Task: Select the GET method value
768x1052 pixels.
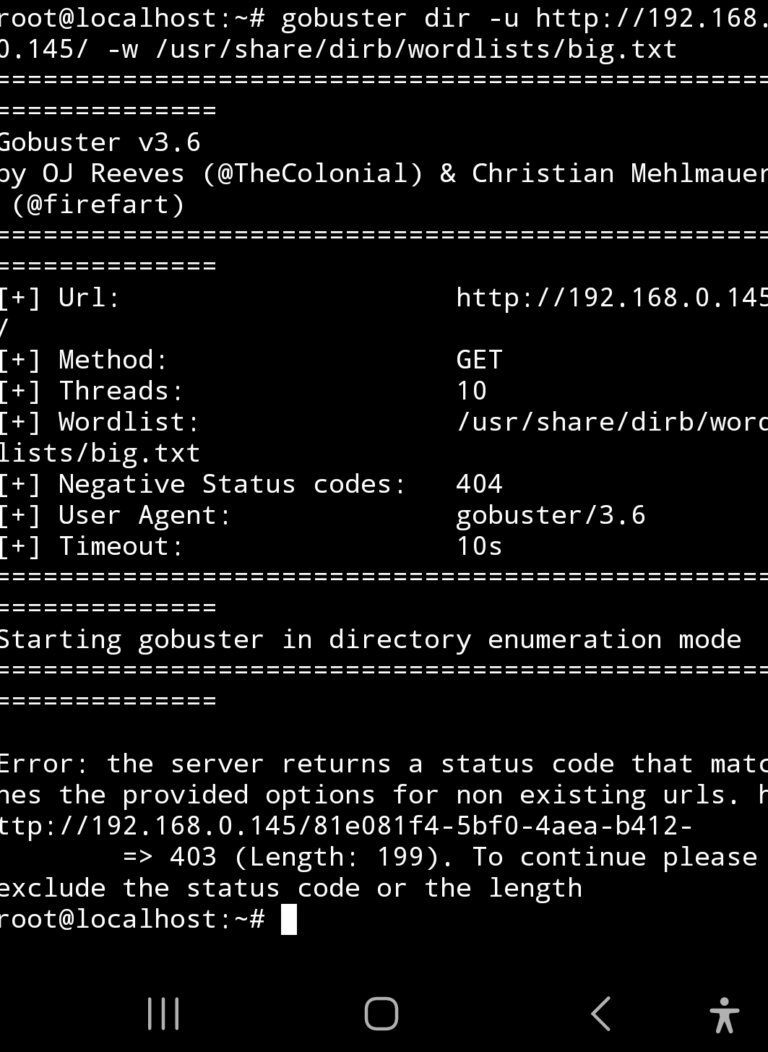Action: (x=479, y=359)
